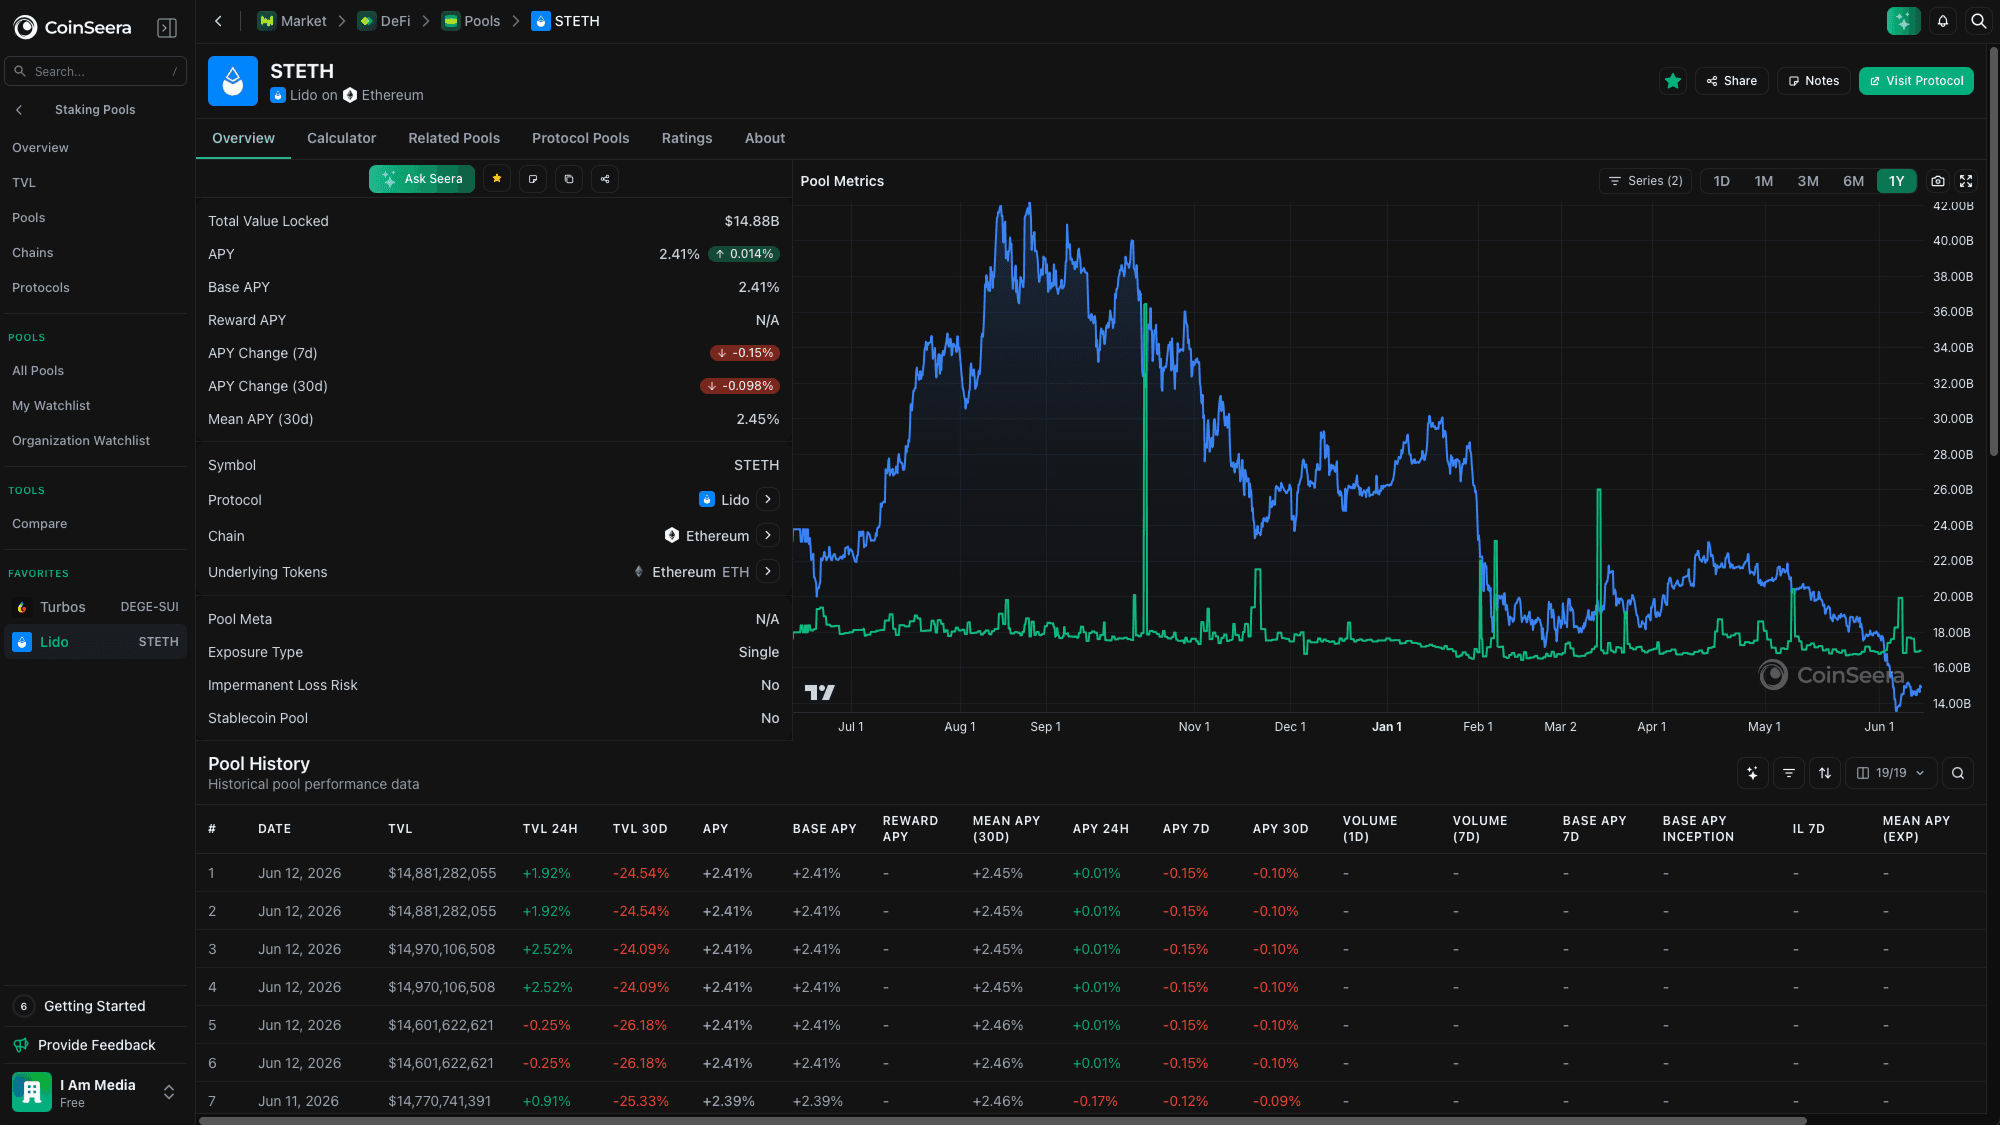Expand the Ethereum chain chevron
The width and height of the screenshot is (2000, 1125).
coord(768,535)
